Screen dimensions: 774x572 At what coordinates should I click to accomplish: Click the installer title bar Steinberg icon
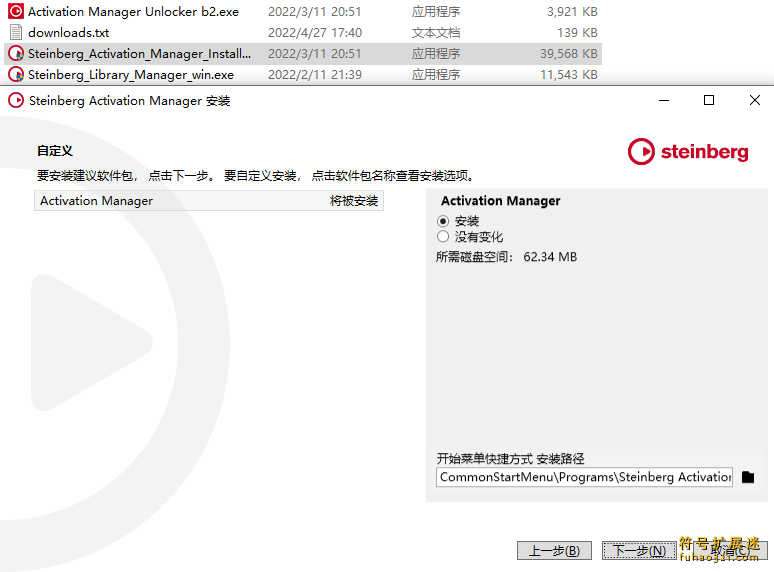(16, 100)
